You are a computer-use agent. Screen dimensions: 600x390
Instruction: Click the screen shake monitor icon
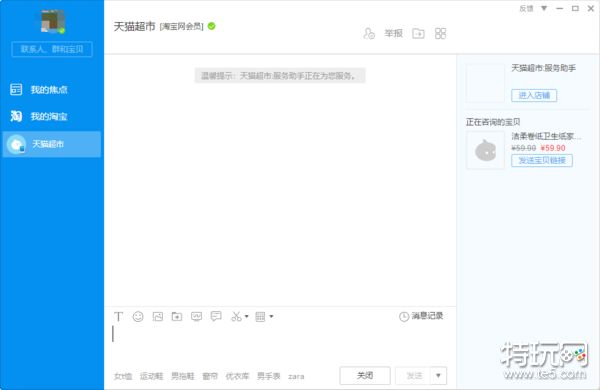tap(196, 317)
